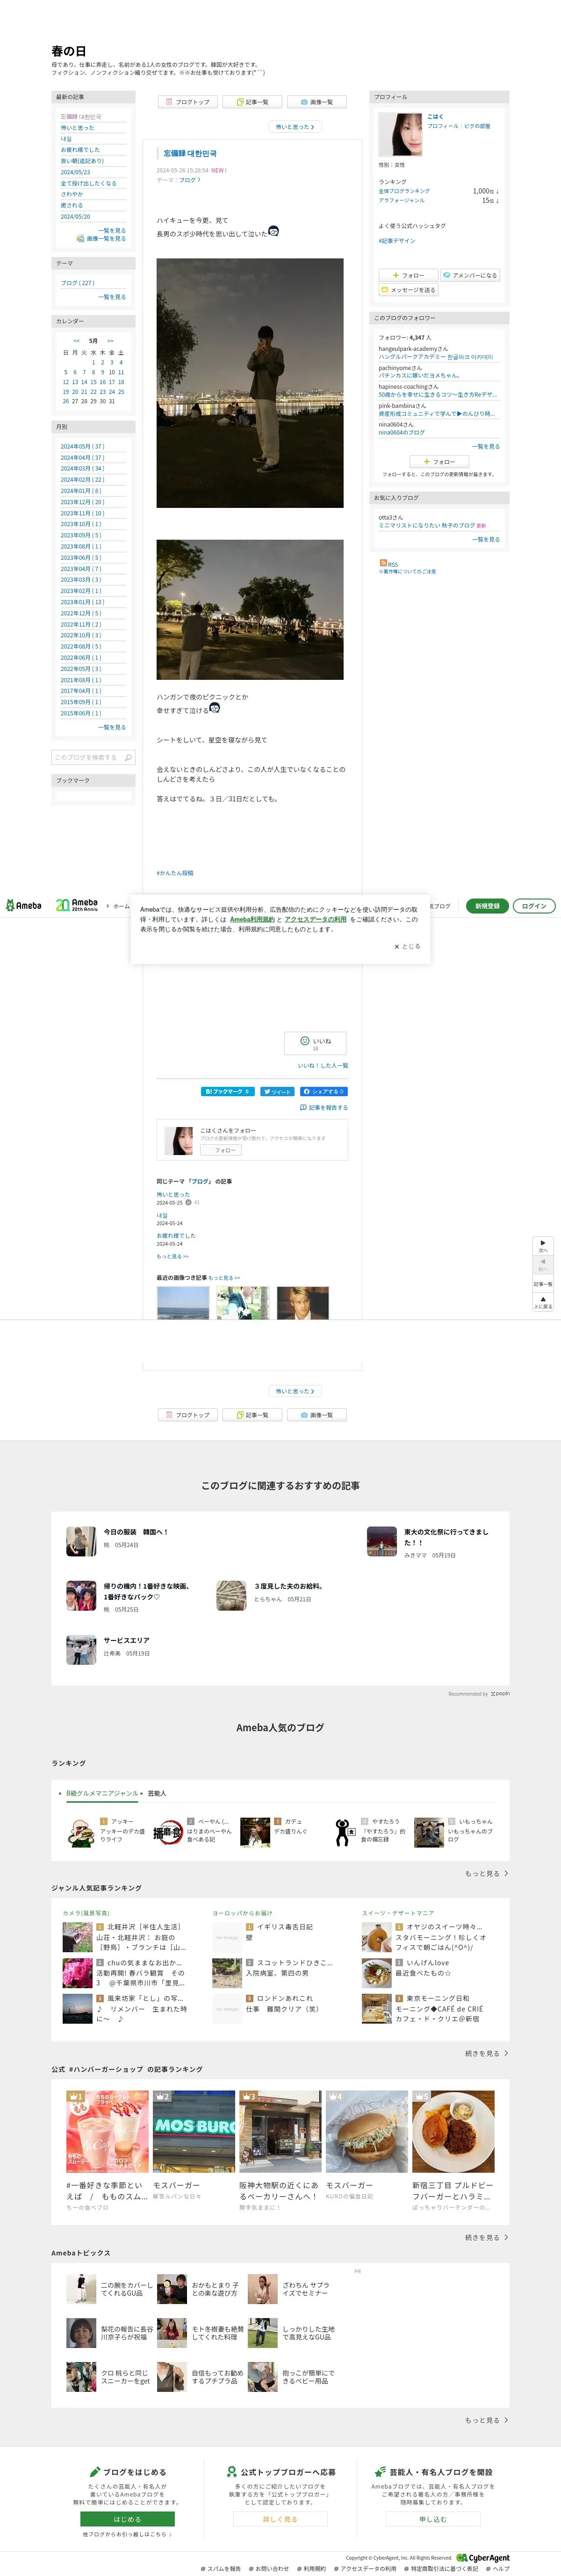561x2576 pixels.
Task: Click CyberAgent logo in footer
Action: (x=483, y=2557)
